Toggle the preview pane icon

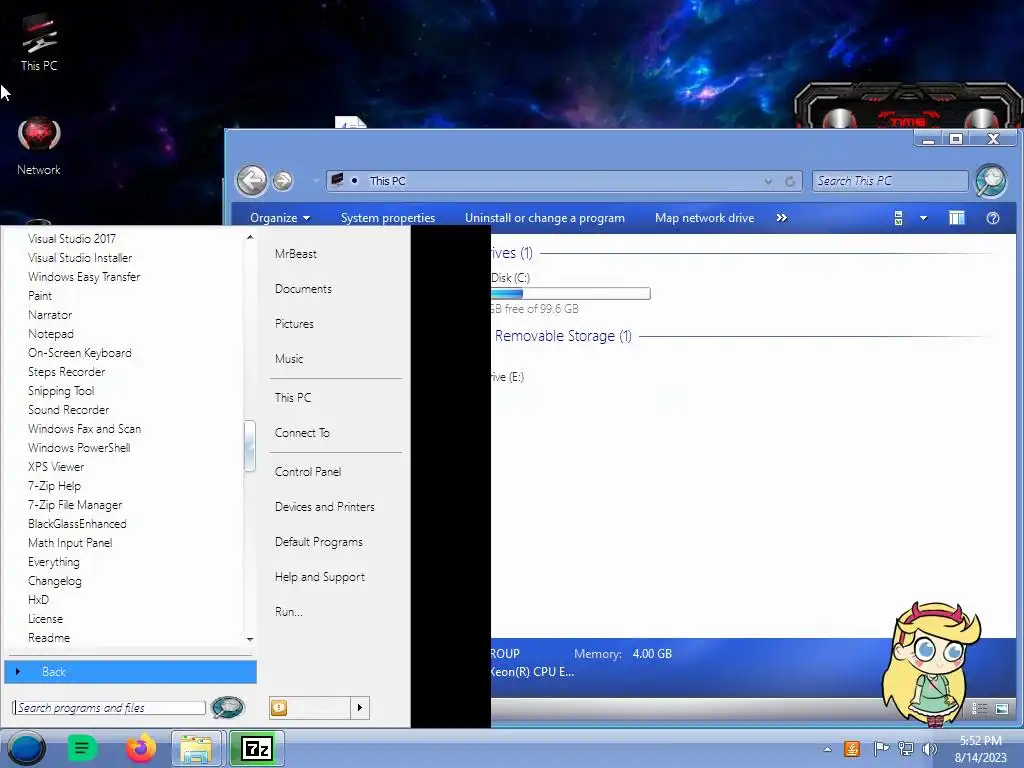click(957, 218)
